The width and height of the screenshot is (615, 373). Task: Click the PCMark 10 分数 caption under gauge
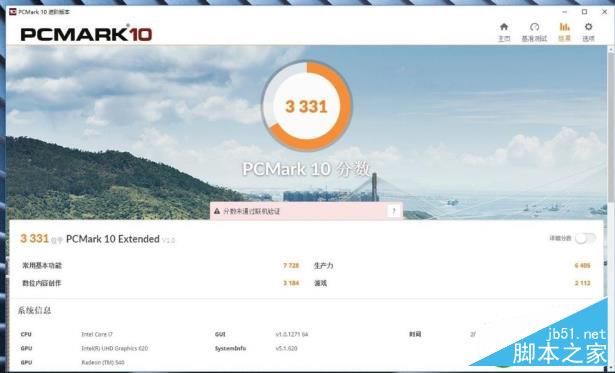point(306,169)
